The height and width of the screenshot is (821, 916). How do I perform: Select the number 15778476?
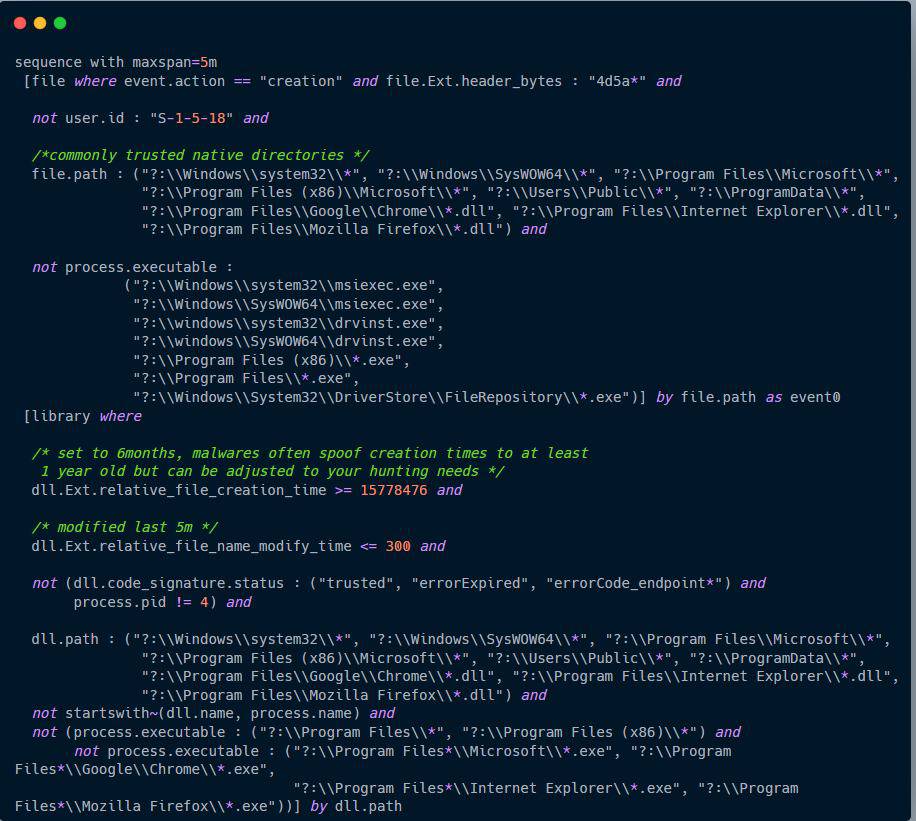pyautogui.click(x=393, y=490)
